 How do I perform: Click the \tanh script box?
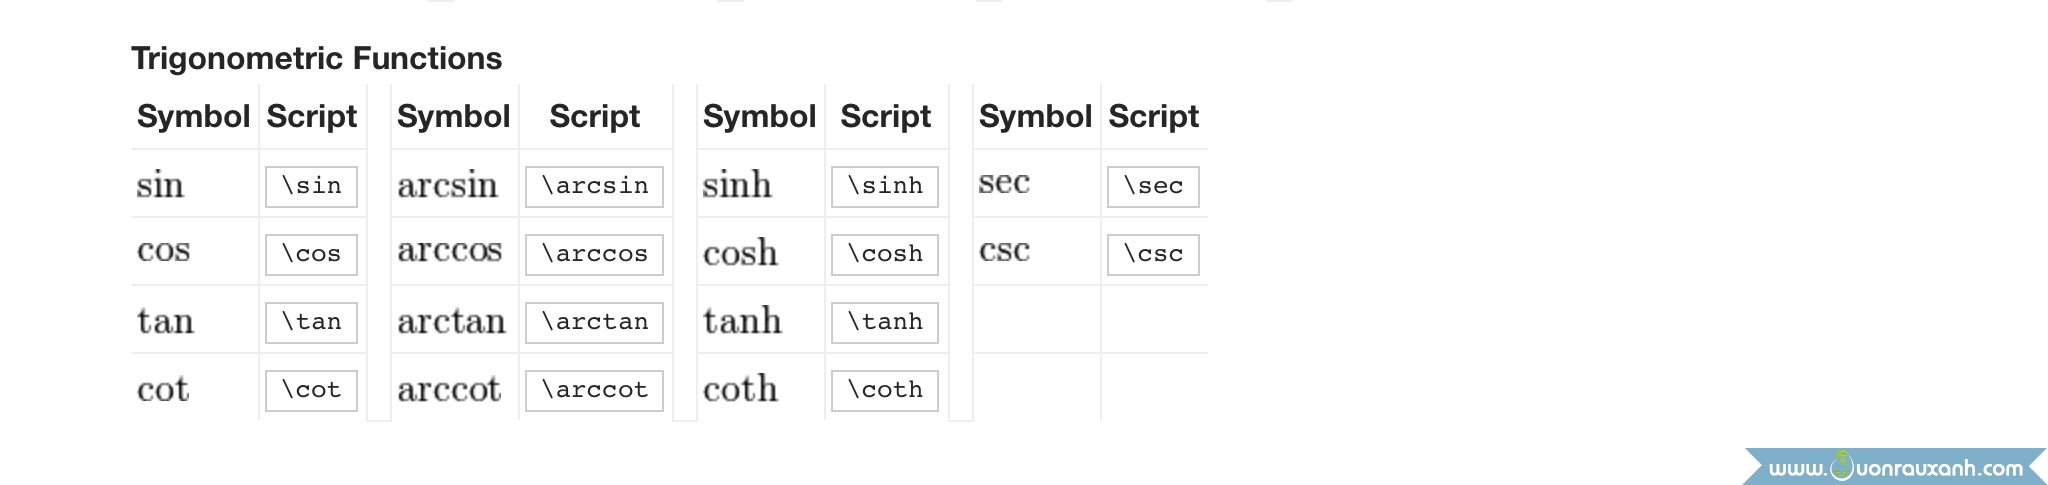[885, 322]
